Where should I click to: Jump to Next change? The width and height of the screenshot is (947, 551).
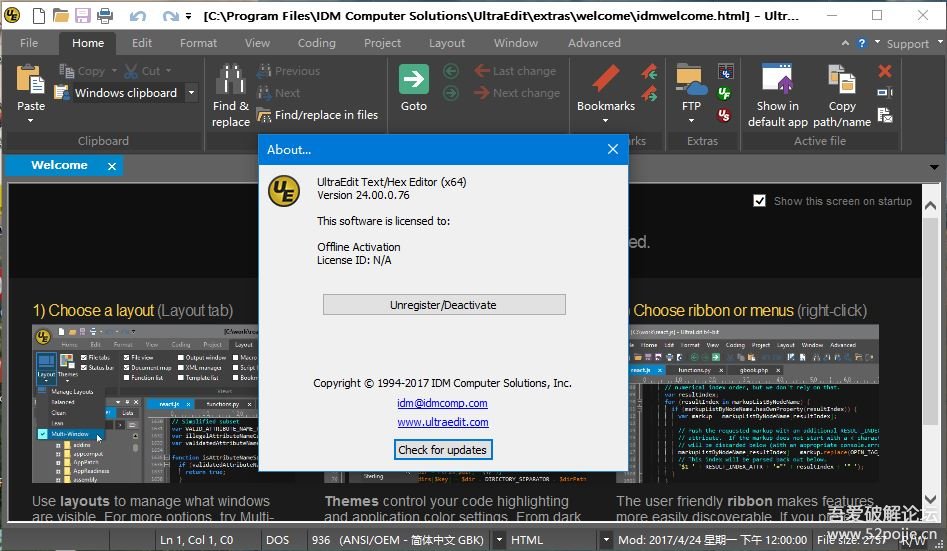point(517,93)
